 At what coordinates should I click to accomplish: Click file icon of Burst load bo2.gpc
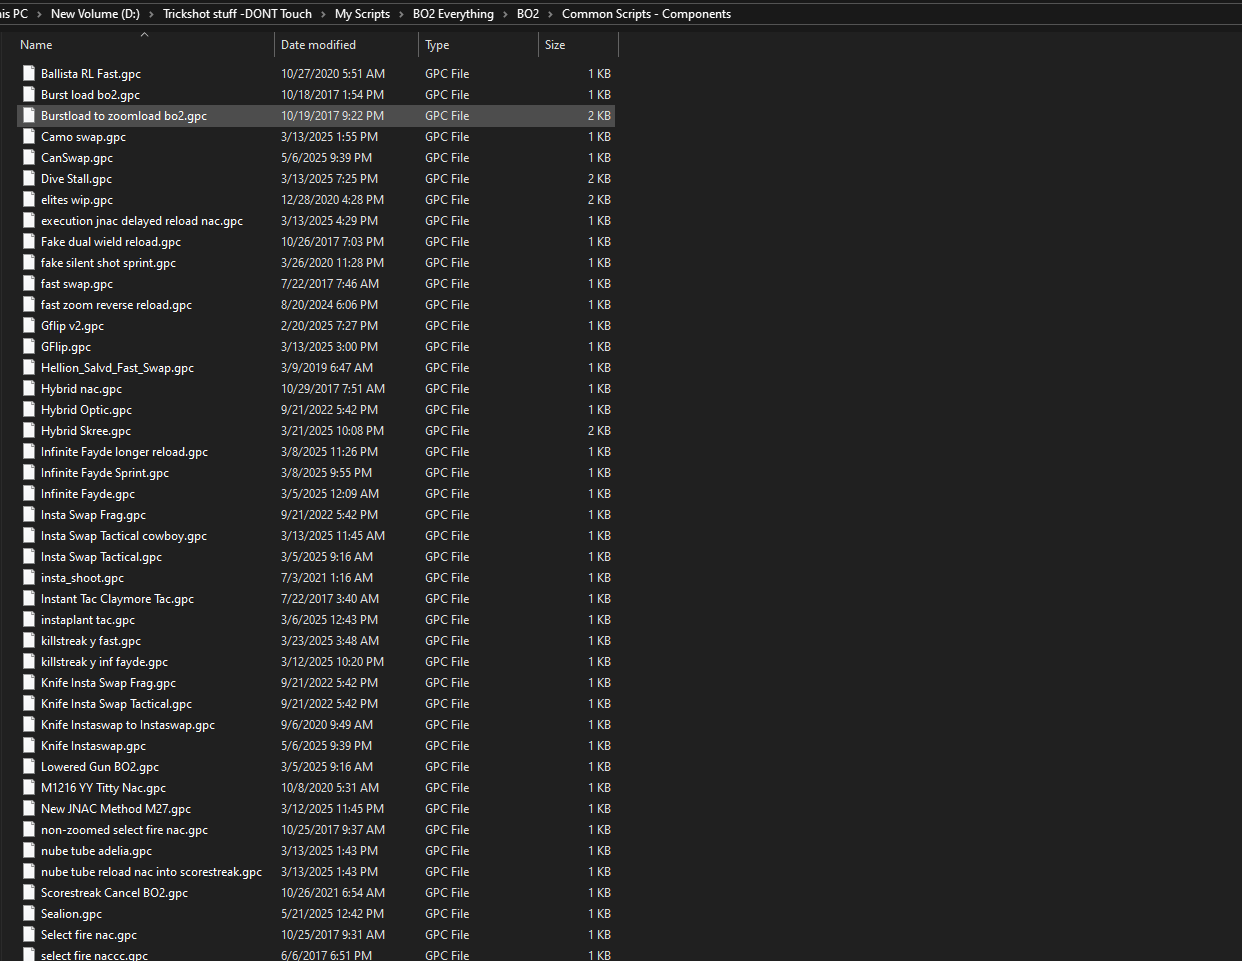pos(29,94)
